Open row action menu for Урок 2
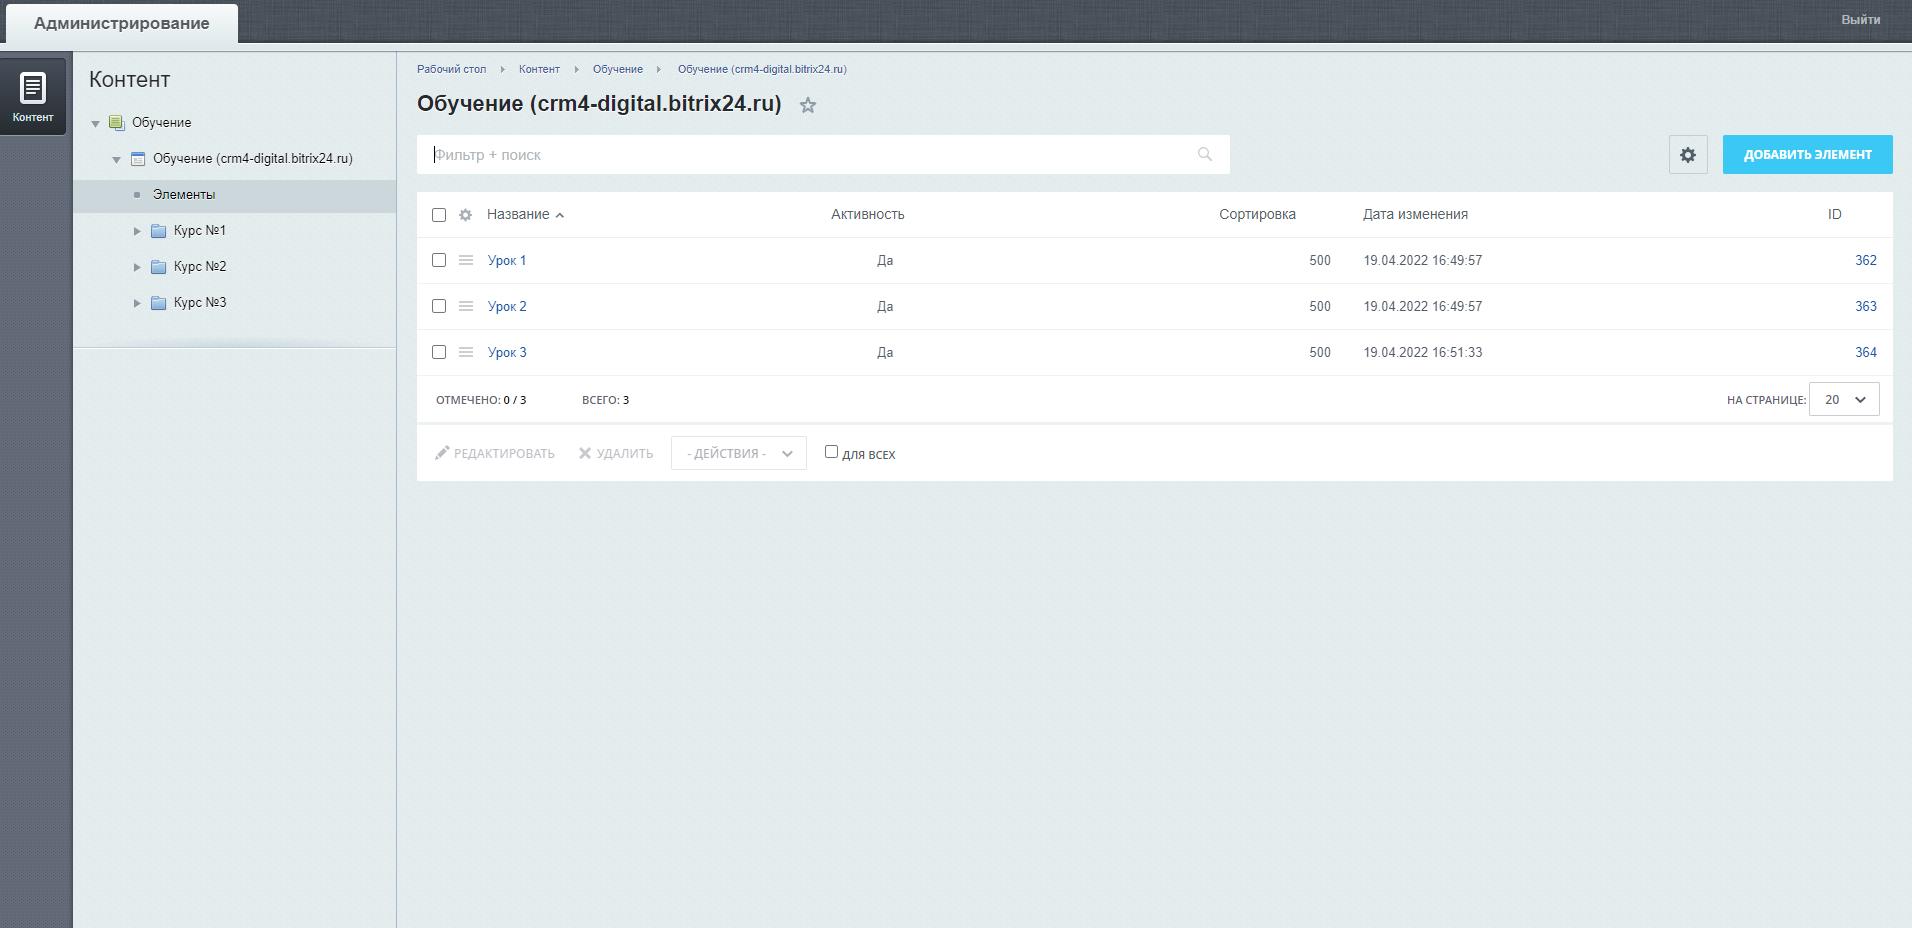 click(465, 306)
